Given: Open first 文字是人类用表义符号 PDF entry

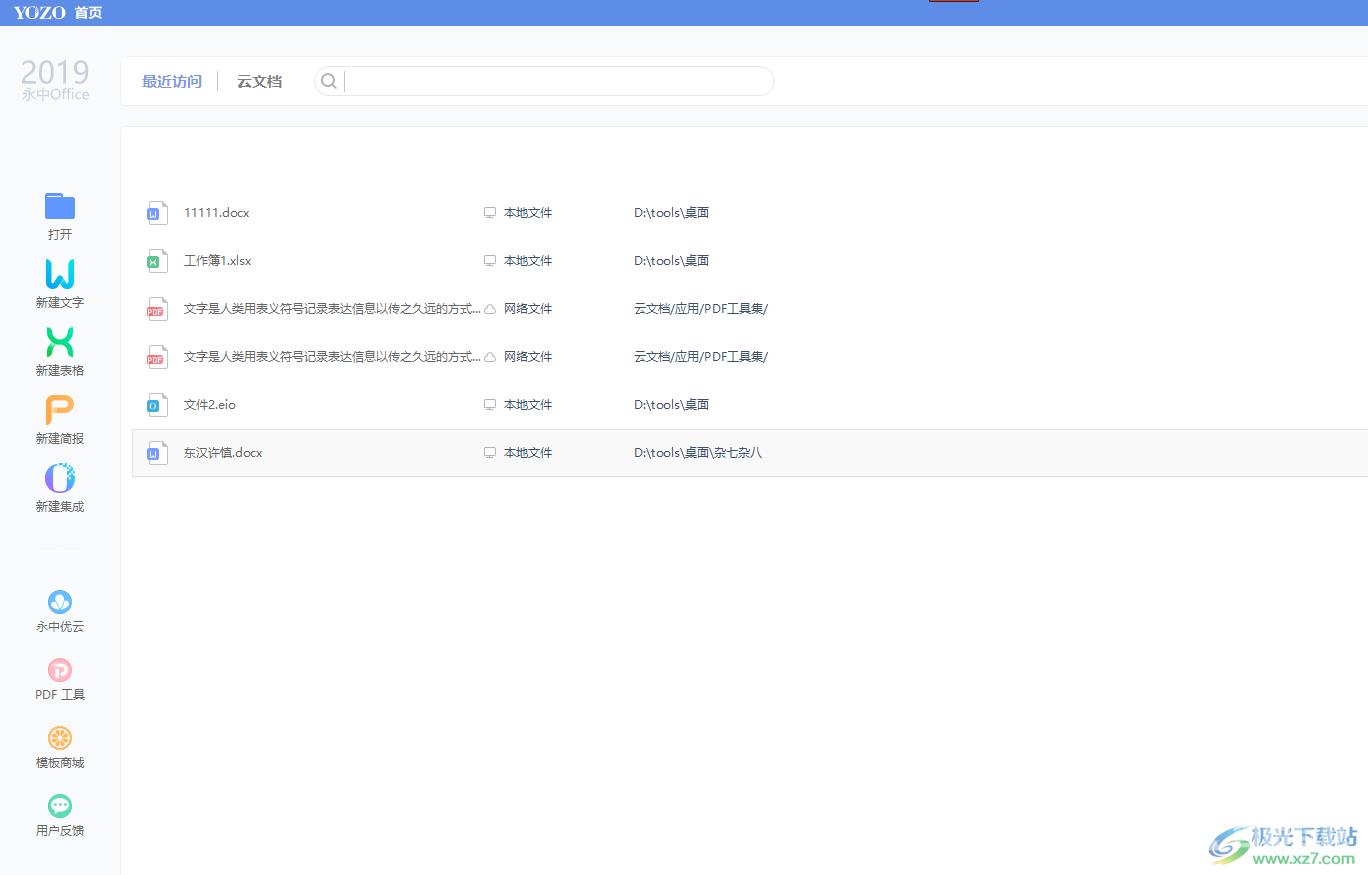Looking at the screenshot, I should click(x=333, y=309).
